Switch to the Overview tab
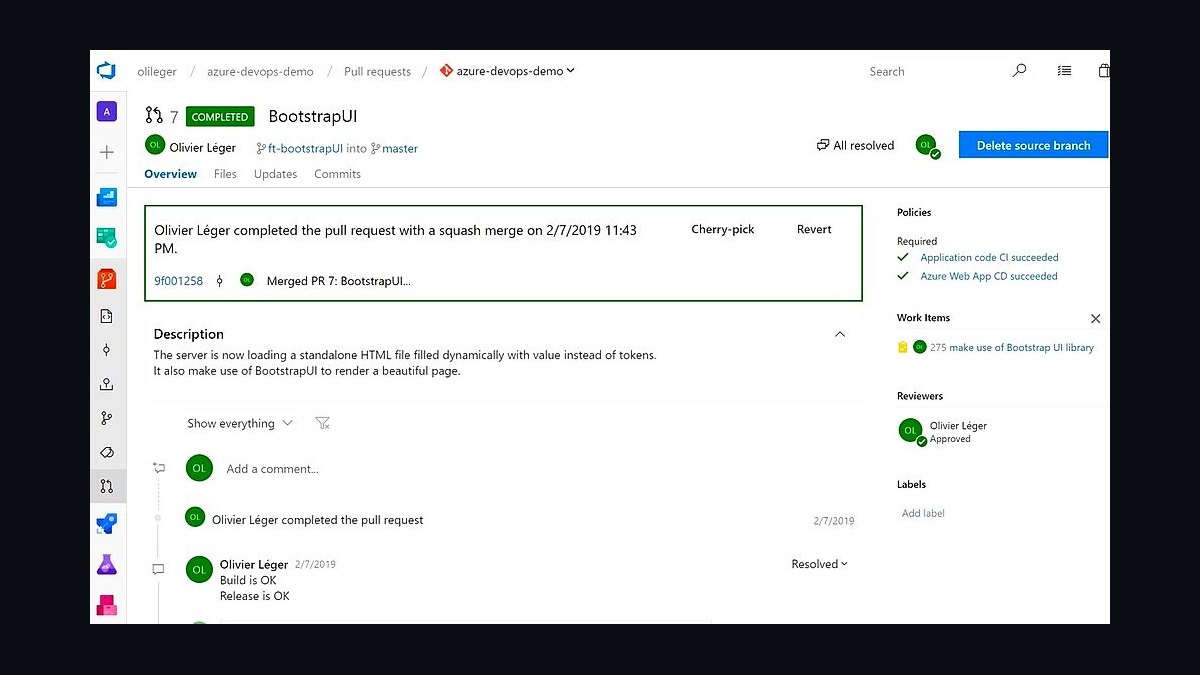This screenshot has width=1200, height=675. (170, 174)
